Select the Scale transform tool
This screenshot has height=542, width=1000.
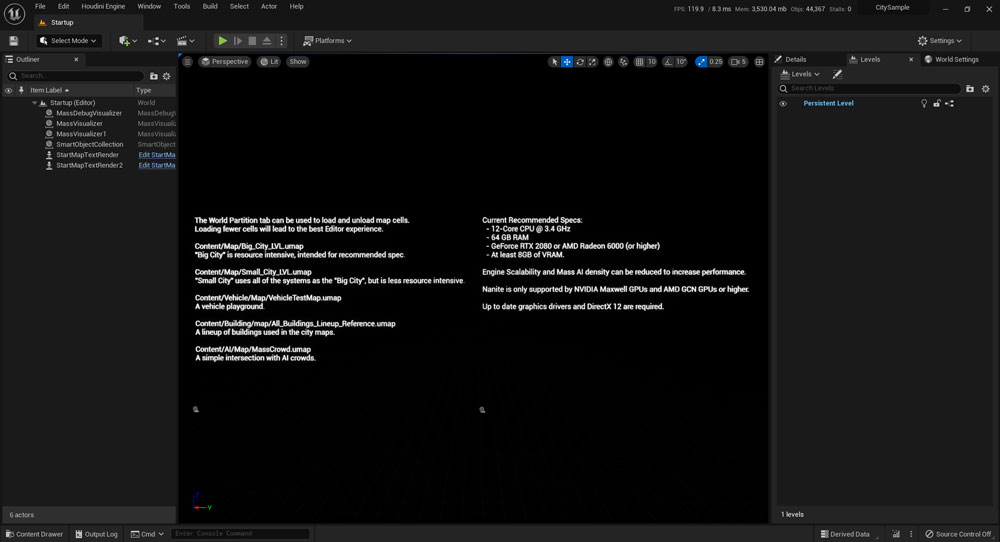pyautogui.click(x=592, y=62)
